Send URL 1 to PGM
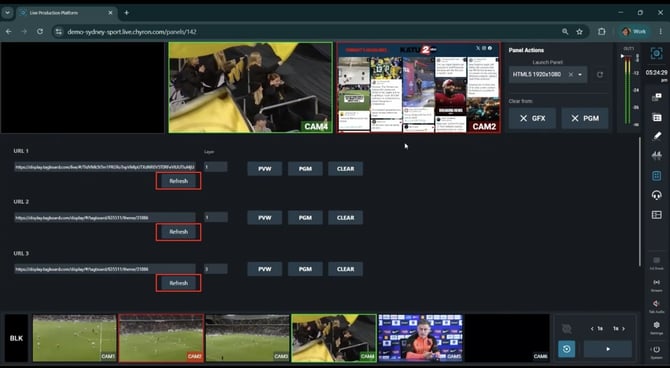 pos(305,169)
